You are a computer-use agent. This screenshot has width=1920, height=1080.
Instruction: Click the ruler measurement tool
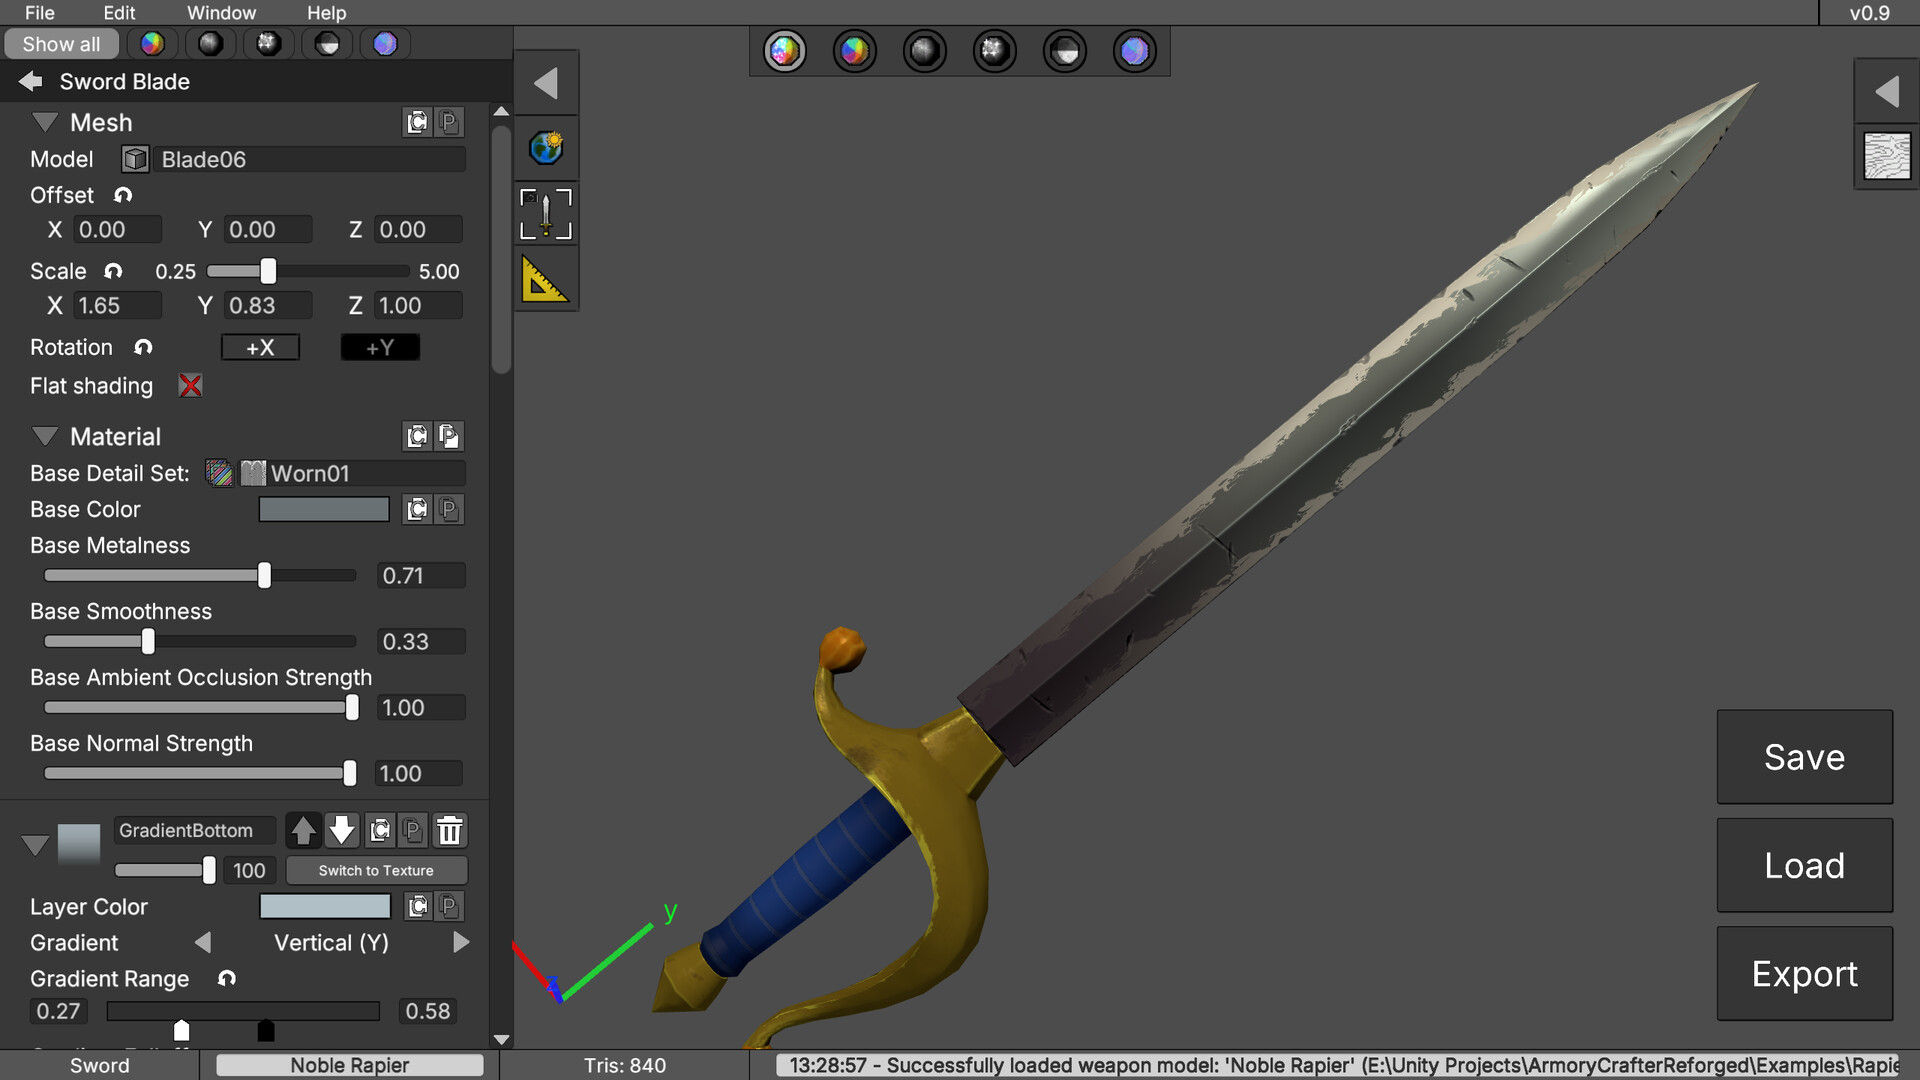[546, 281]
